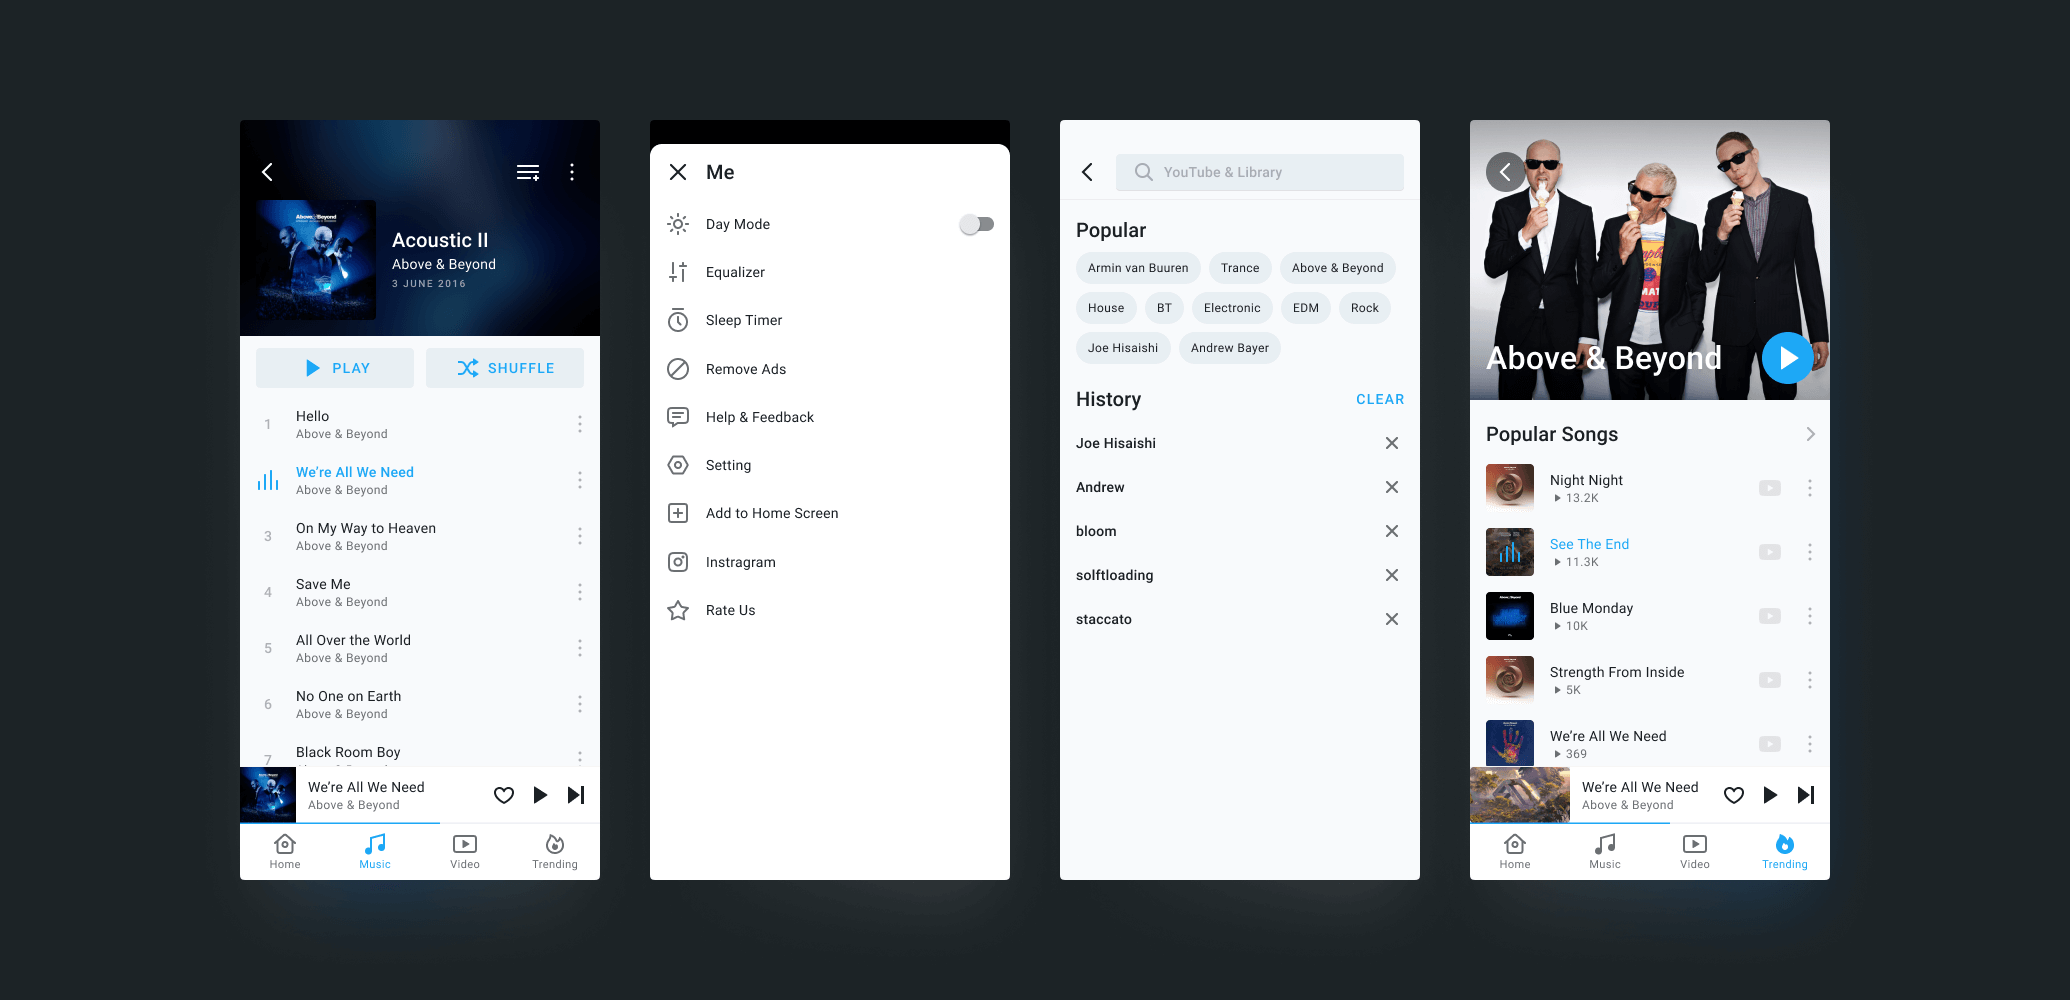Viewport: 2070px width, 1000px height.
Task: Toggle the Day Mode switch
Action: 976,224
